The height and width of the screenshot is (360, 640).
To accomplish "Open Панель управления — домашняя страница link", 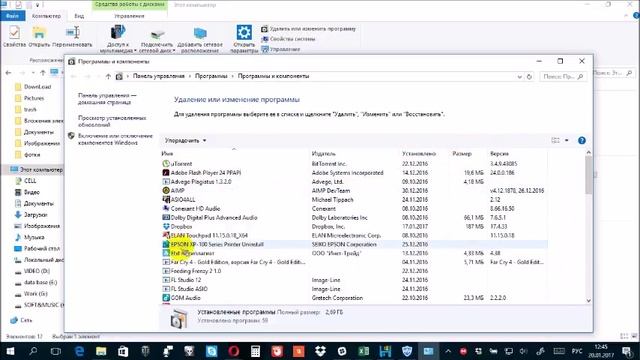I will click(107, 99).
